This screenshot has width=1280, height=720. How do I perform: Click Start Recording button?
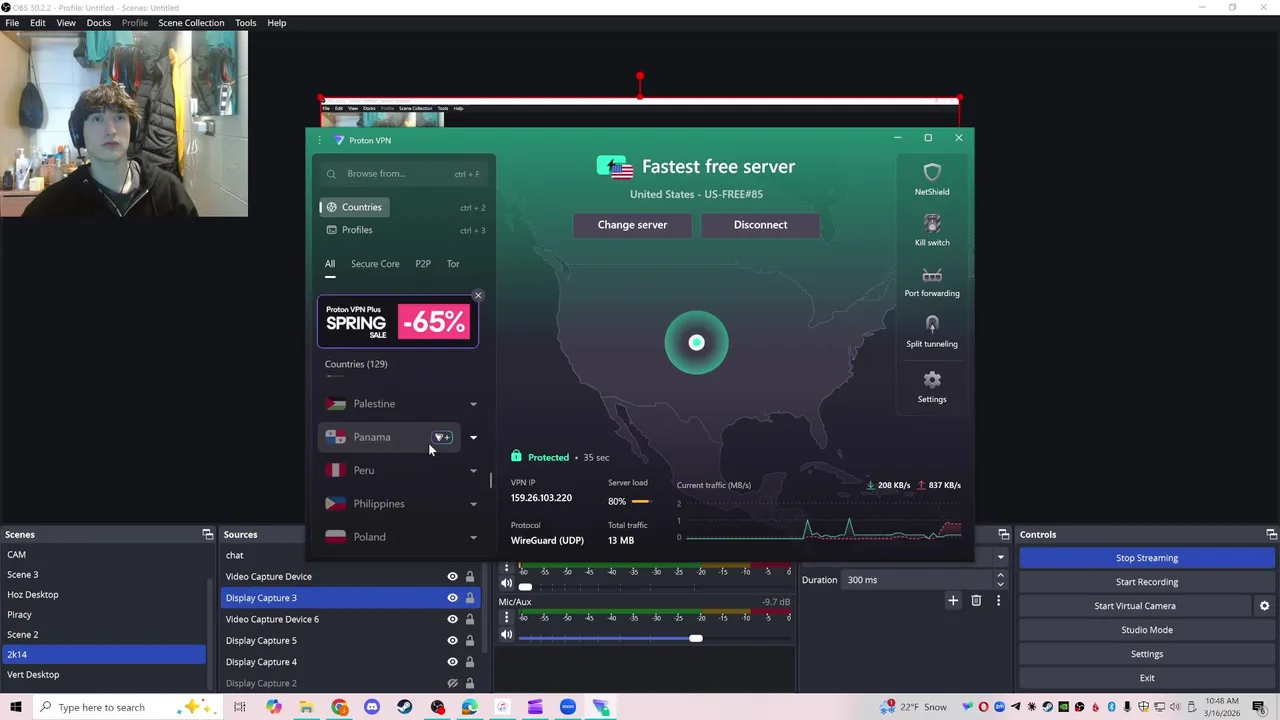(1147, 582)
